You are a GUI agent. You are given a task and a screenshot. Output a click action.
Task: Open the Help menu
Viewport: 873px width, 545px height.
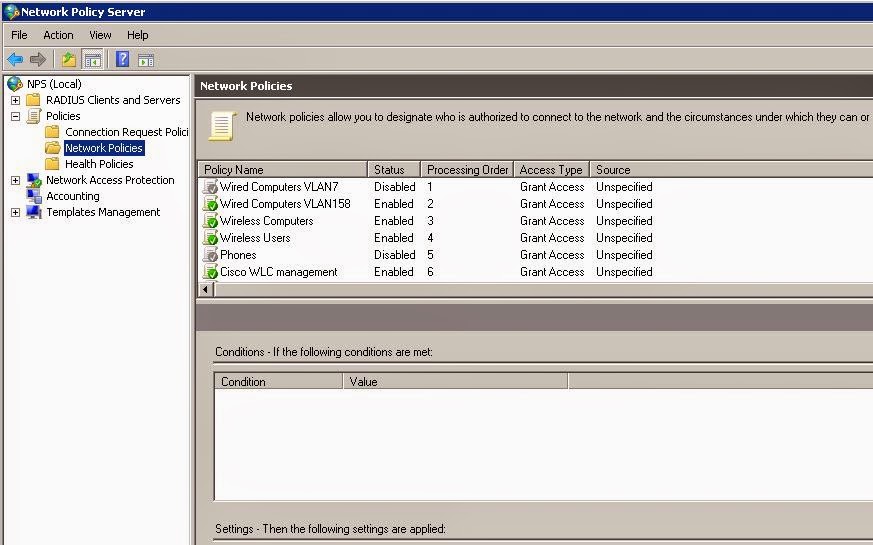pyautogui.click(x=138, y=35)
